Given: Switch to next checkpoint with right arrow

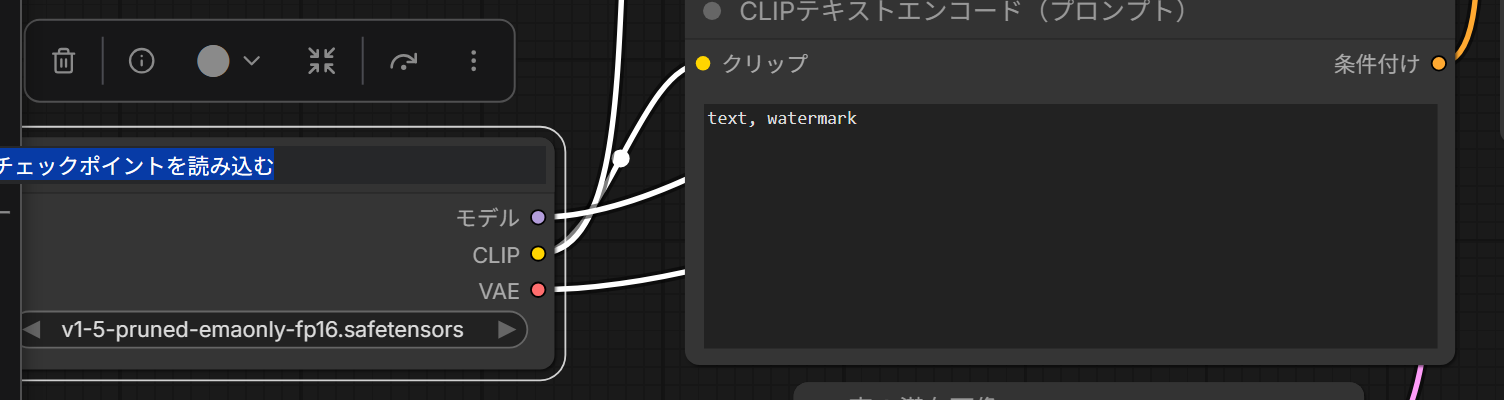Looking at the screenshot, I should (507, 329).
